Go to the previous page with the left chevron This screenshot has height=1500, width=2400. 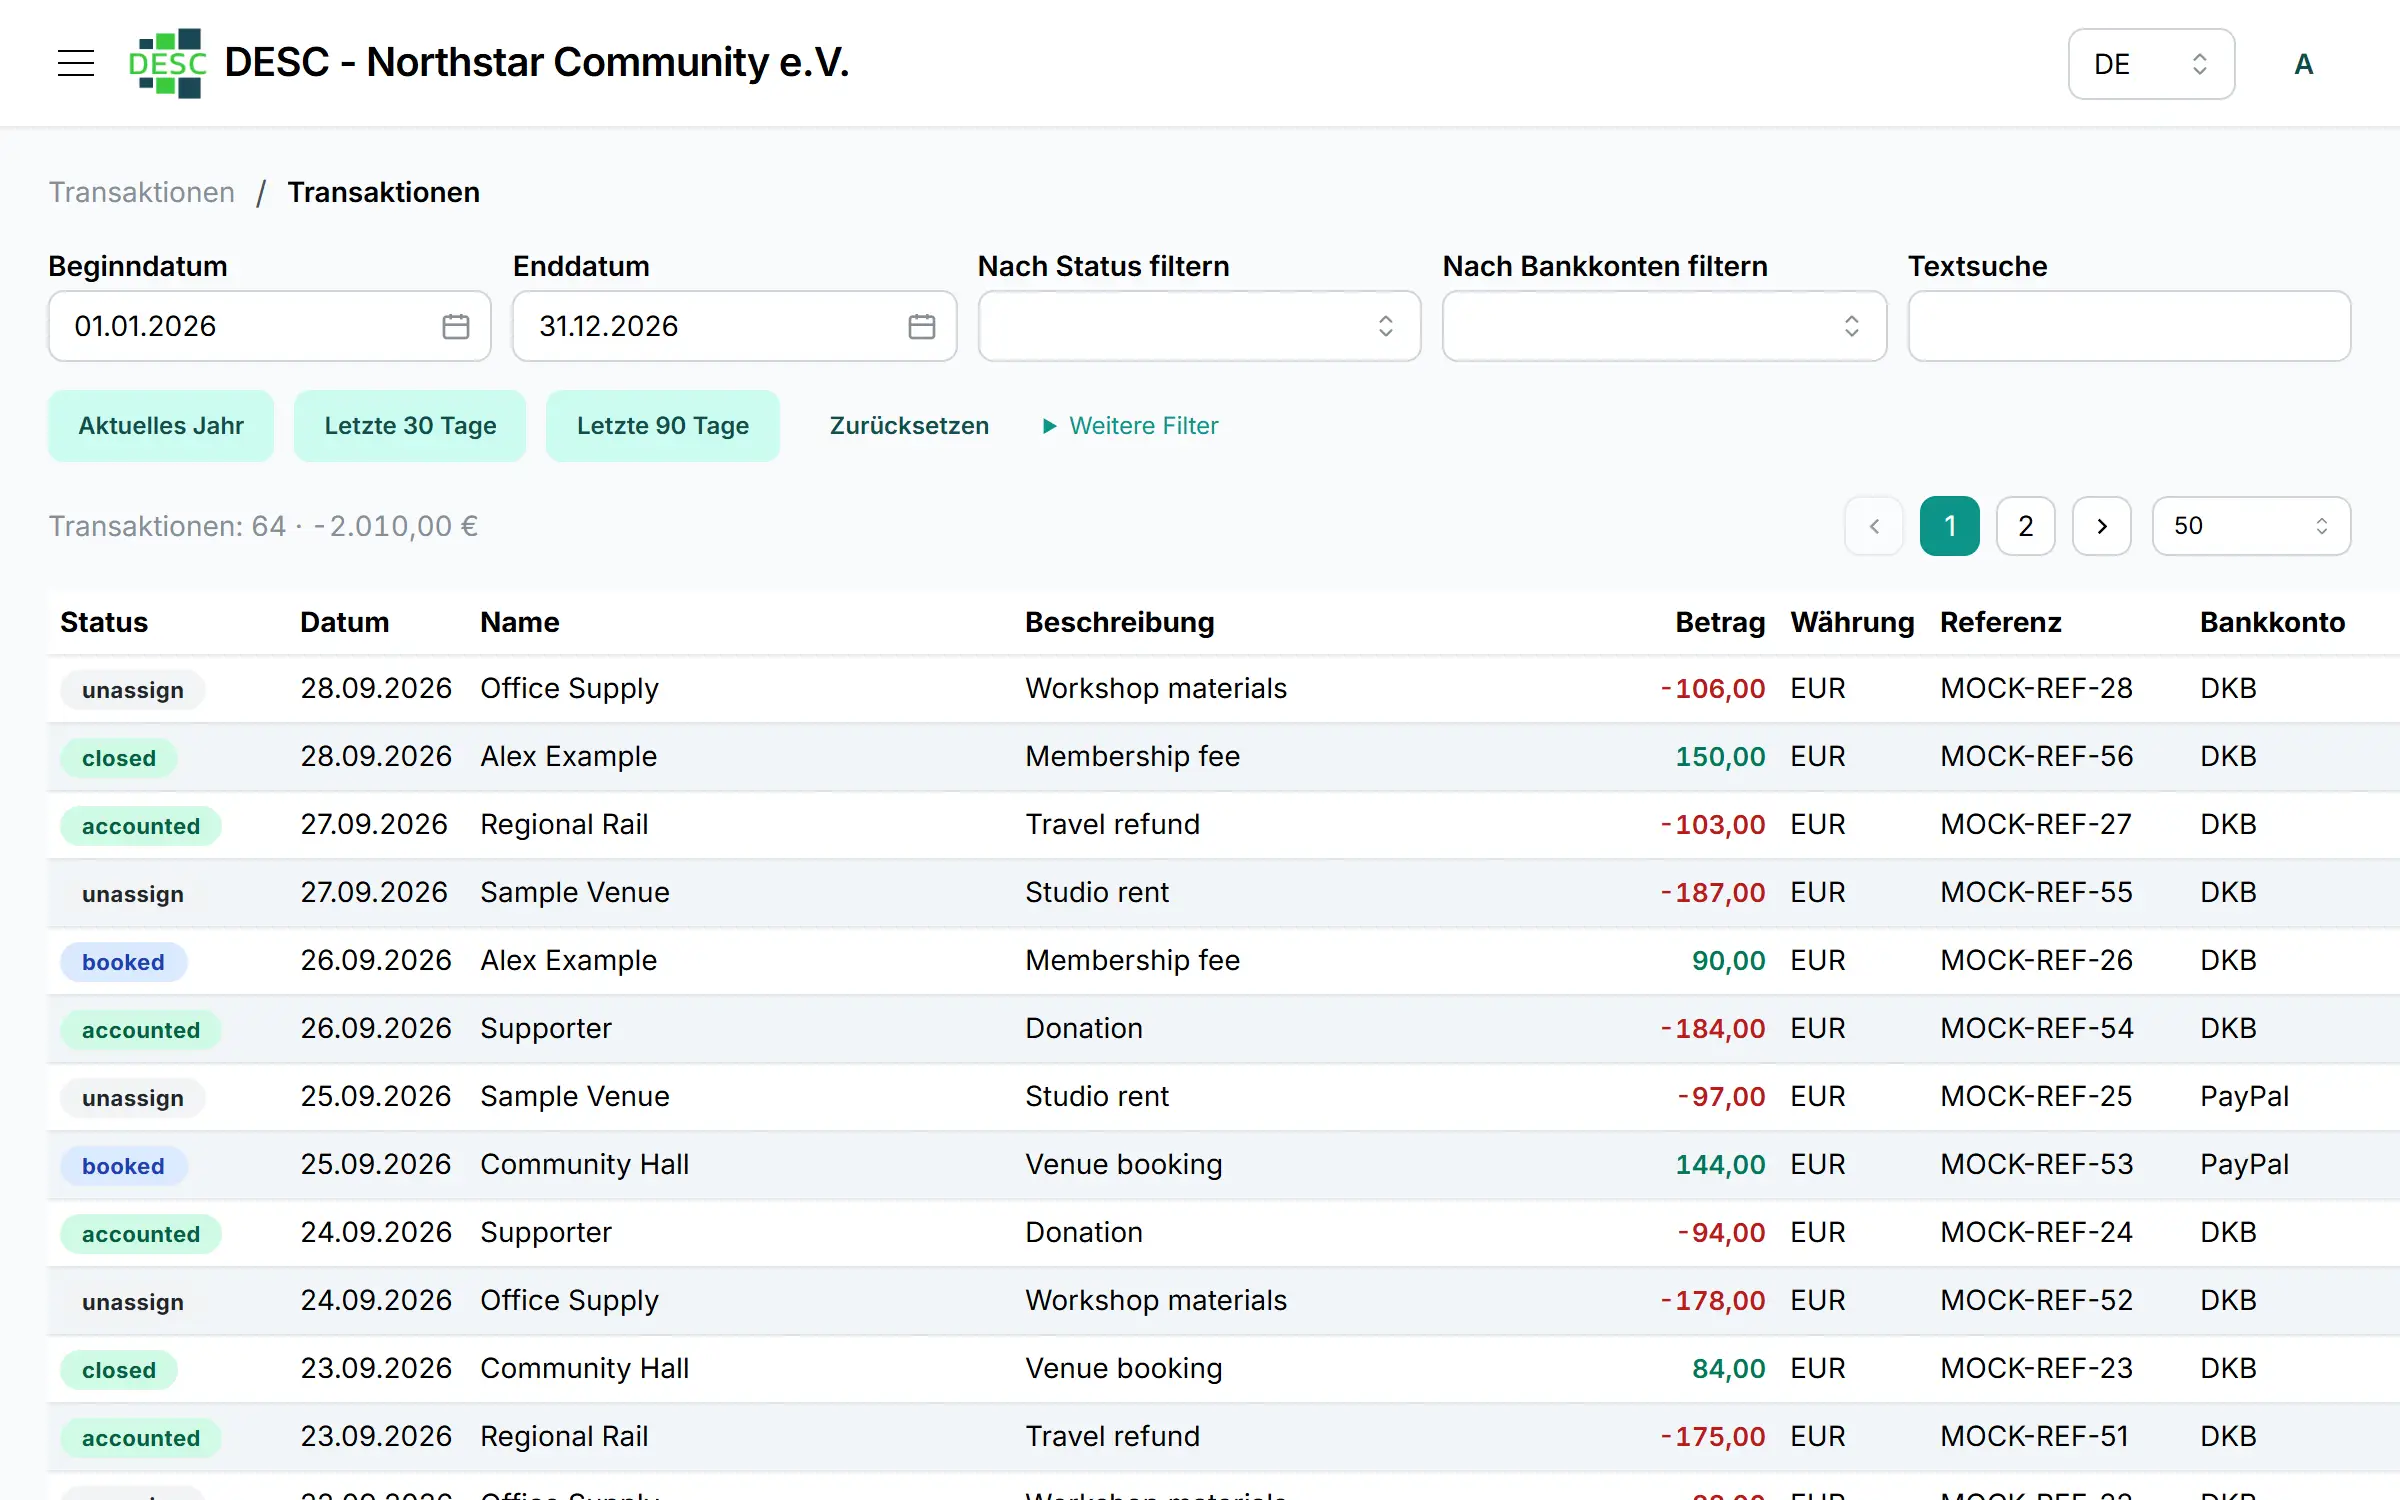click(x=1874, y=526)
